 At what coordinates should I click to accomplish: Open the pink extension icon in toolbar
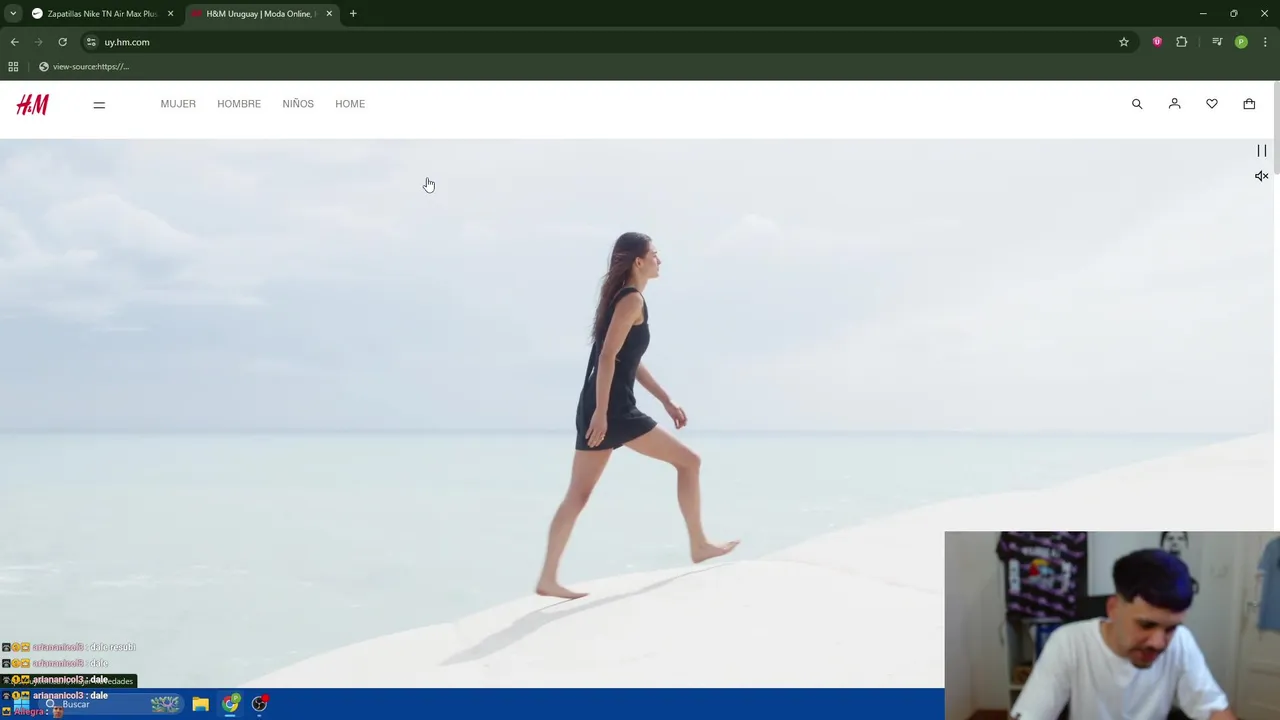click(x=1157, y=42)
